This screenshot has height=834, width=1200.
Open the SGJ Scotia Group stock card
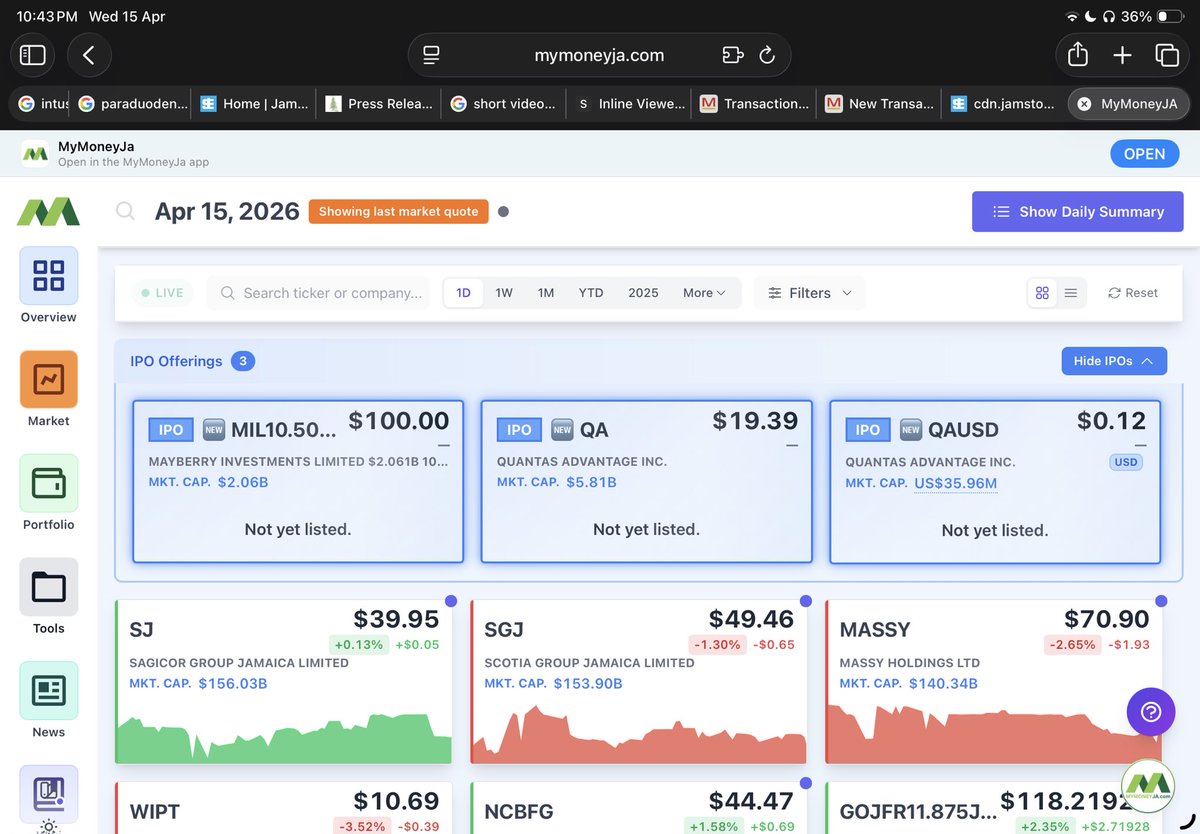pos(639,683)
